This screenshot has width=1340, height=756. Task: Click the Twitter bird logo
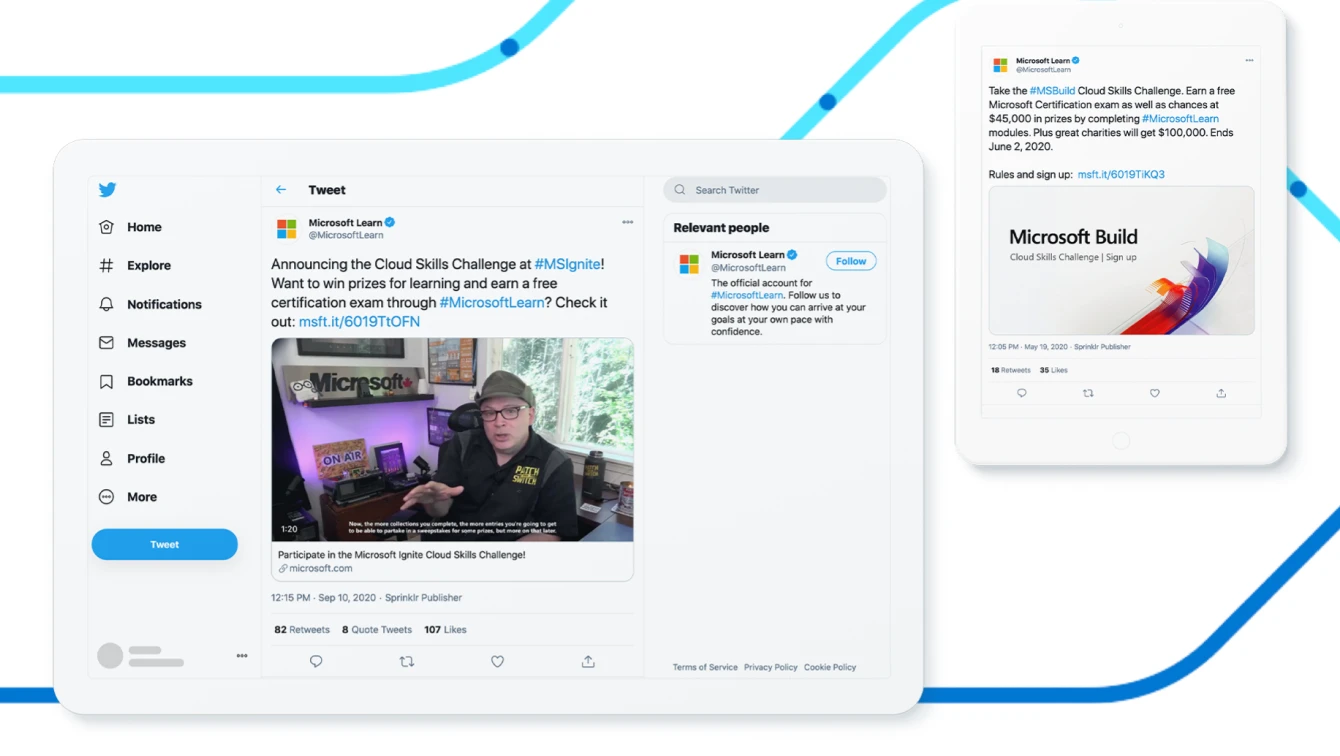[107, 189]
